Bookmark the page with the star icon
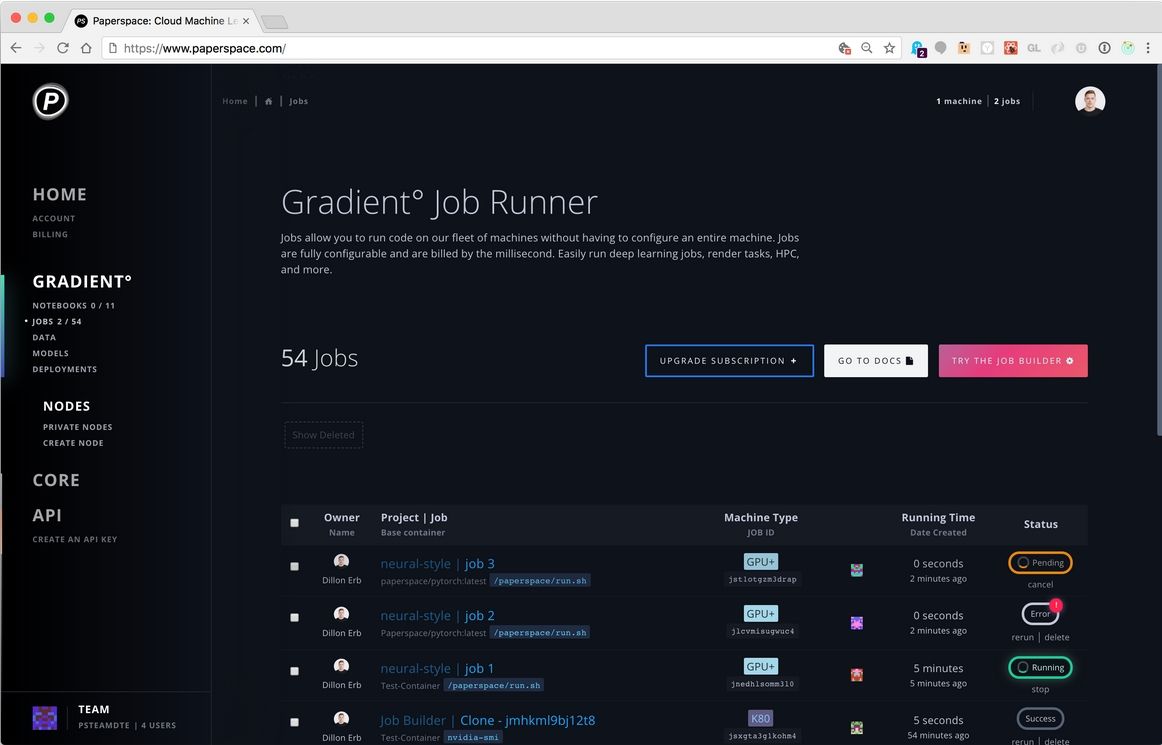 (889, 48)
